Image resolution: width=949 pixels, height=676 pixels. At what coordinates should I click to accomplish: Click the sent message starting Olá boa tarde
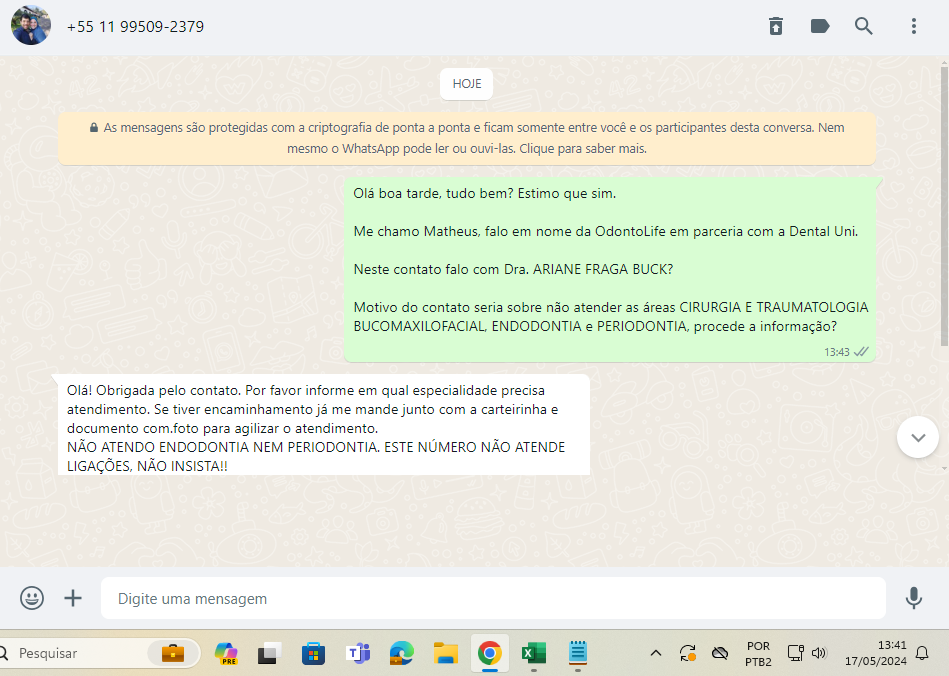tap(609, 270)
